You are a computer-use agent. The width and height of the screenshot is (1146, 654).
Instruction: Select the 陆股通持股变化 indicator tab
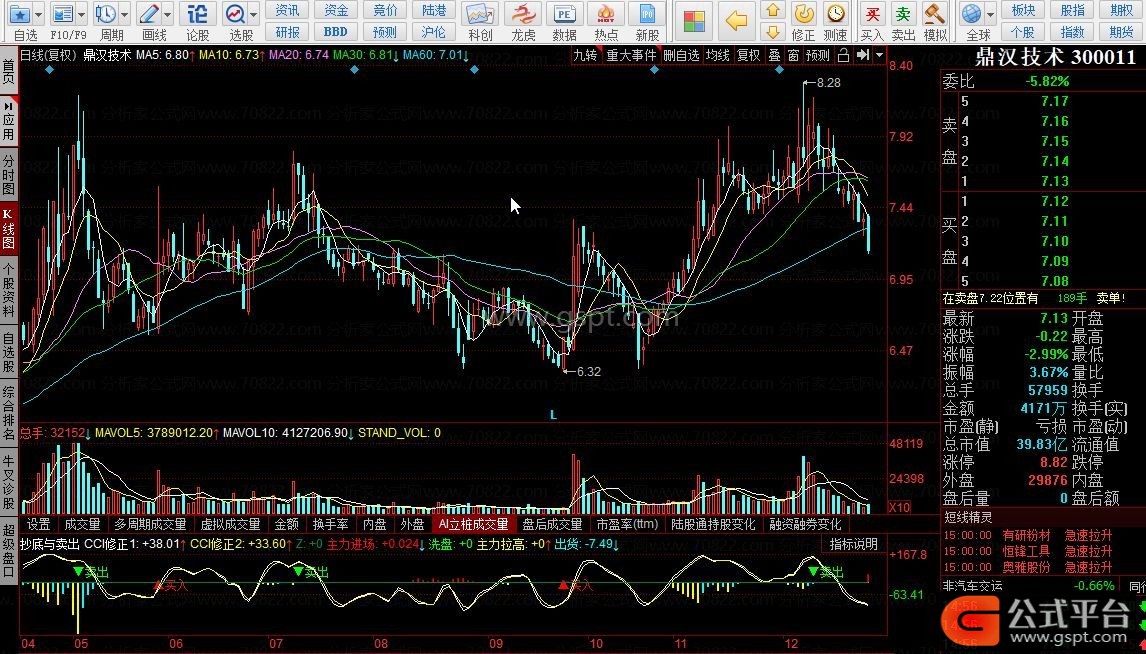(x=713, y=524)
